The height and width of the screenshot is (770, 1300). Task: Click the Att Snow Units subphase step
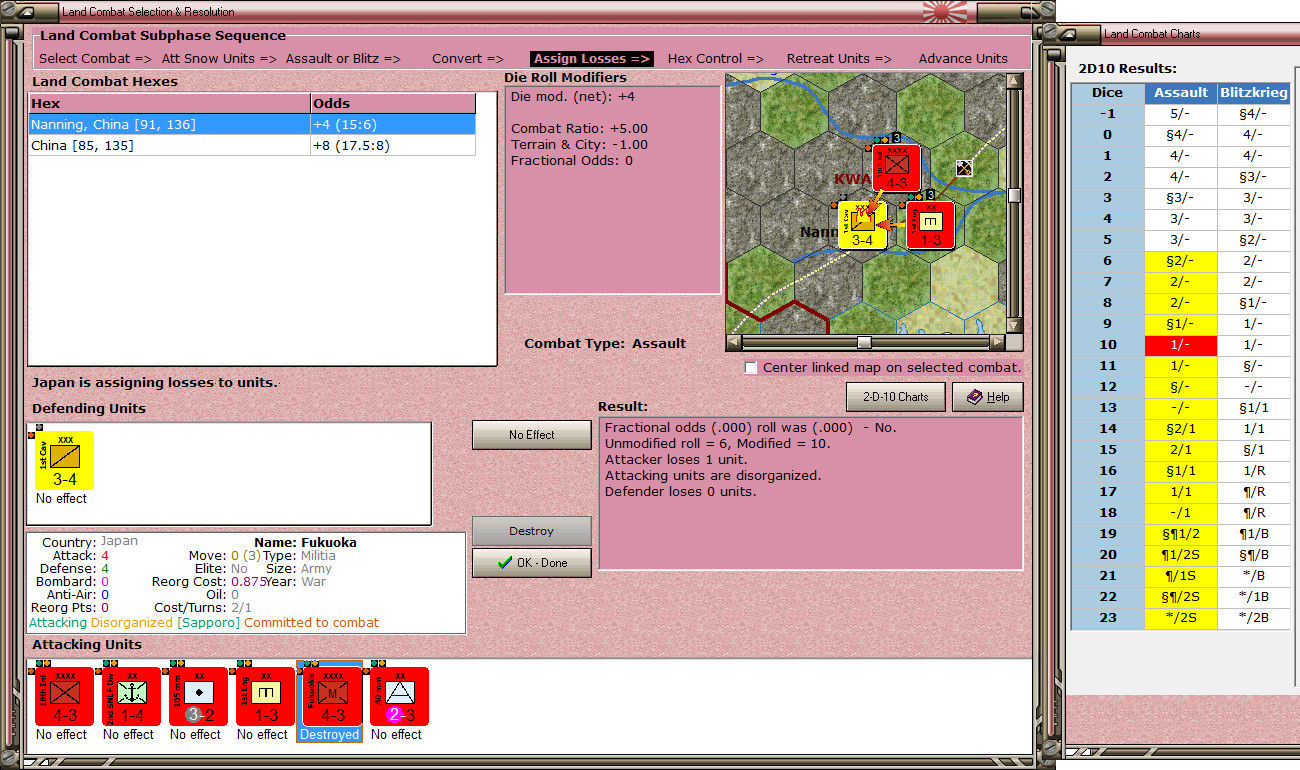pos(218,59)
